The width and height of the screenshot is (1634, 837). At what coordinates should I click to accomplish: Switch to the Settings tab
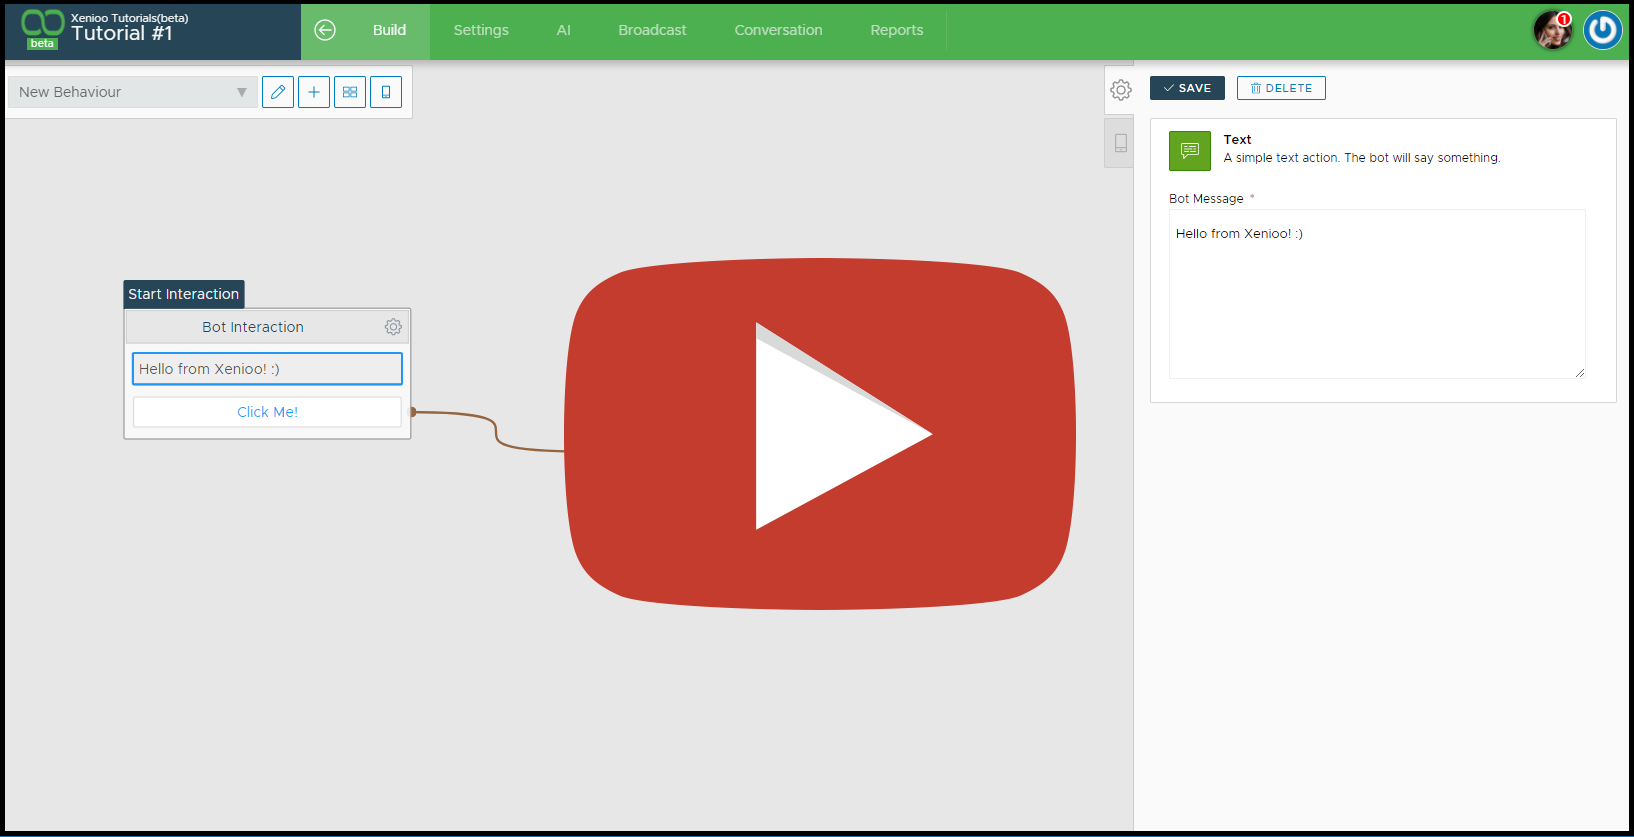click(481, 30)
